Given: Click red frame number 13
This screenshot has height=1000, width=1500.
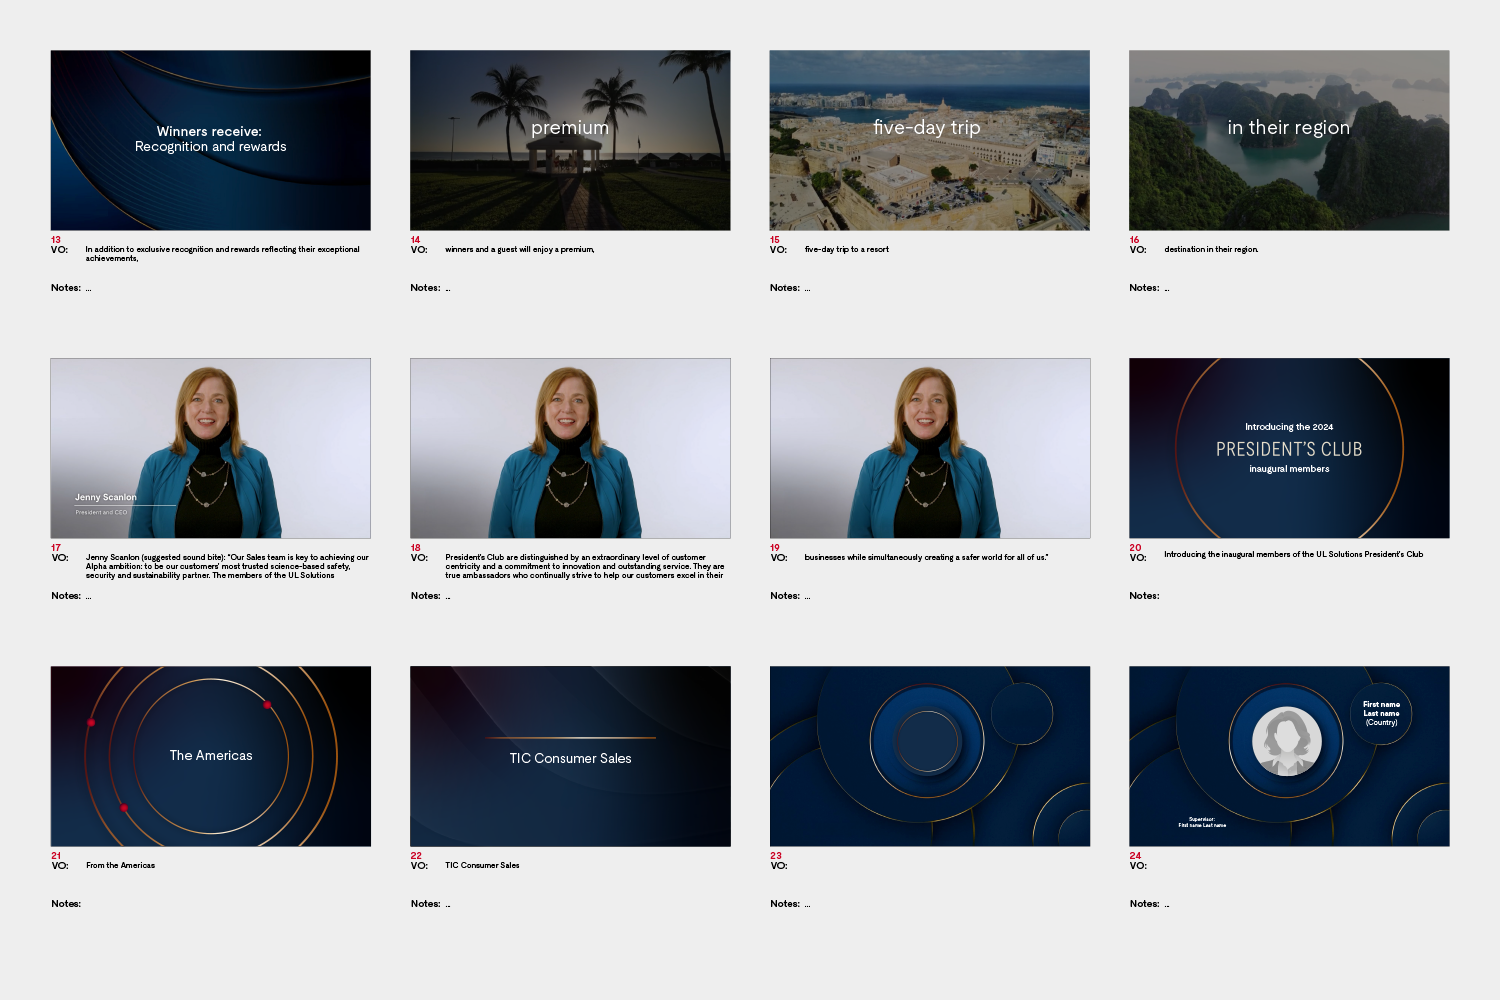Looking at the screenshot, I should coord(56,240).
